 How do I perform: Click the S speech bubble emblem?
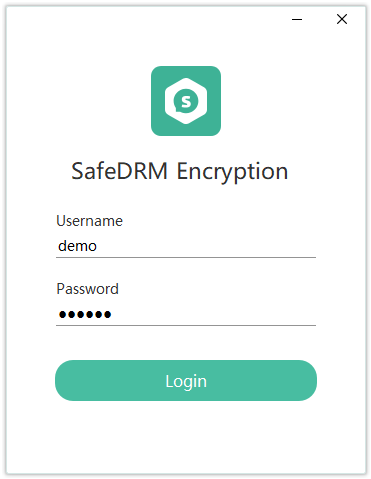[186, 101]
